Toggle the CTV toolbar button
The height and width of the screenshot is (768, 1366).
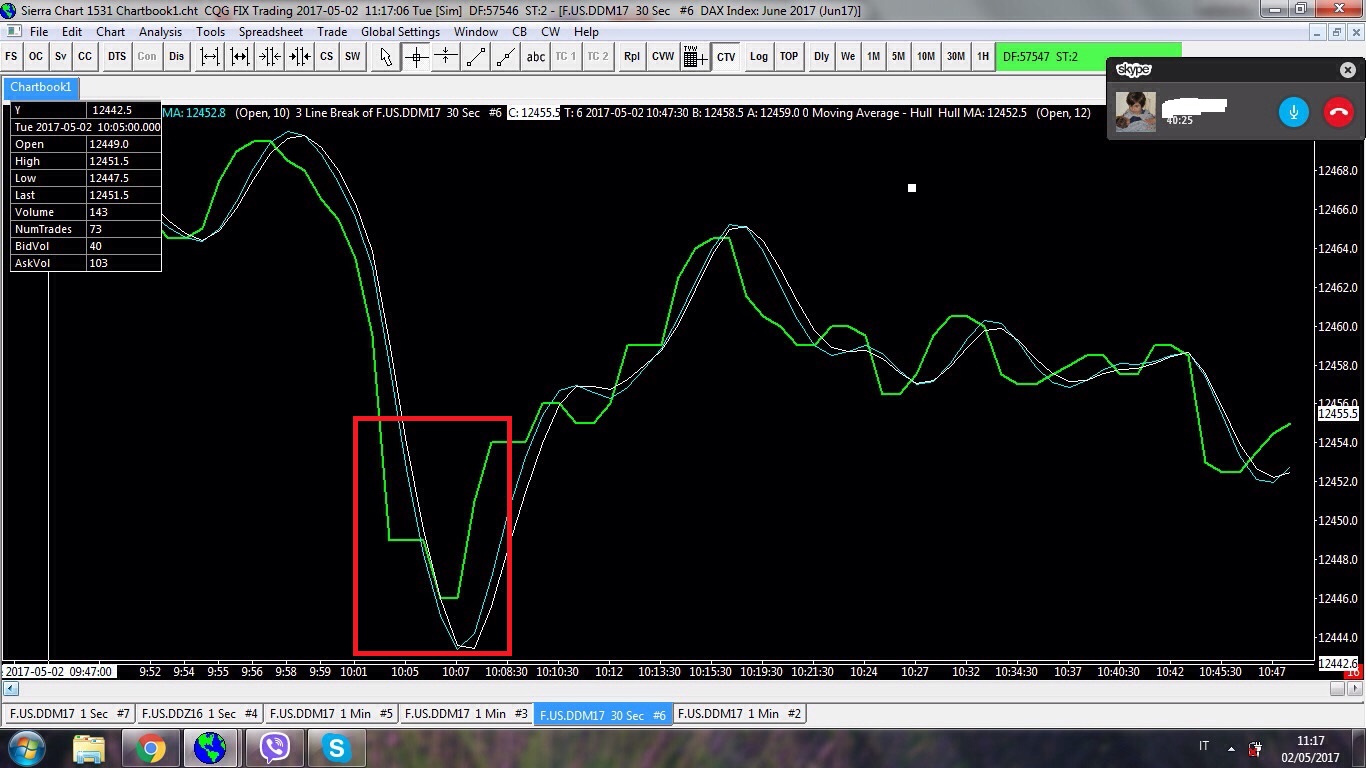pos(726,56)
